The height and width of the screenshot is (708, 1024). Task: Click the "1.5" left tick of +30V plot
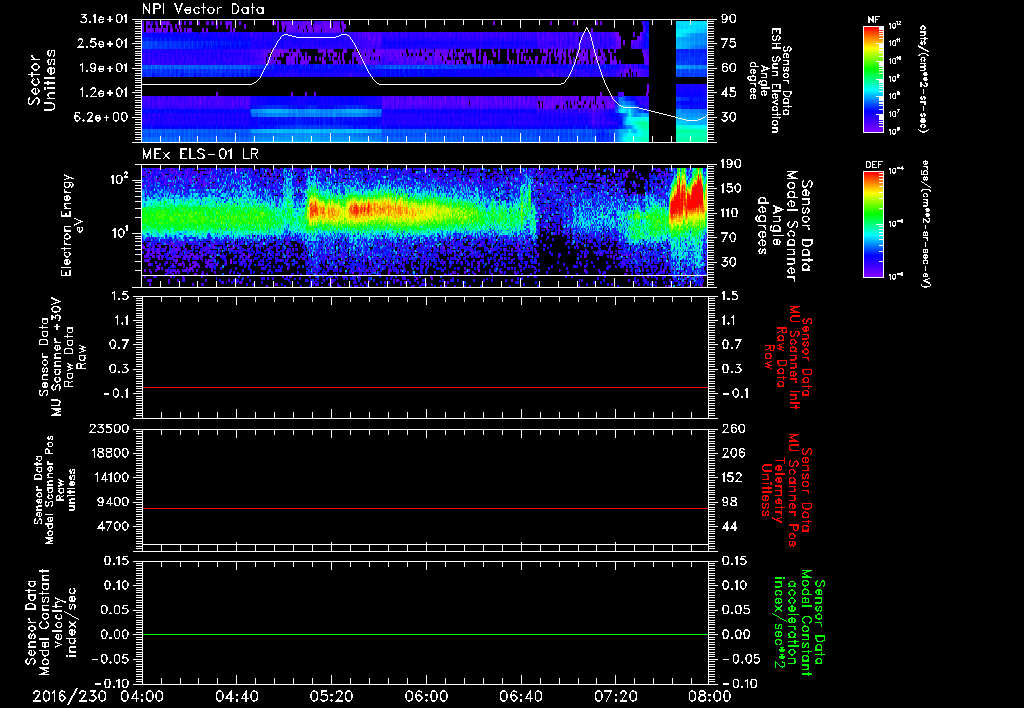[x=120, y=296]
